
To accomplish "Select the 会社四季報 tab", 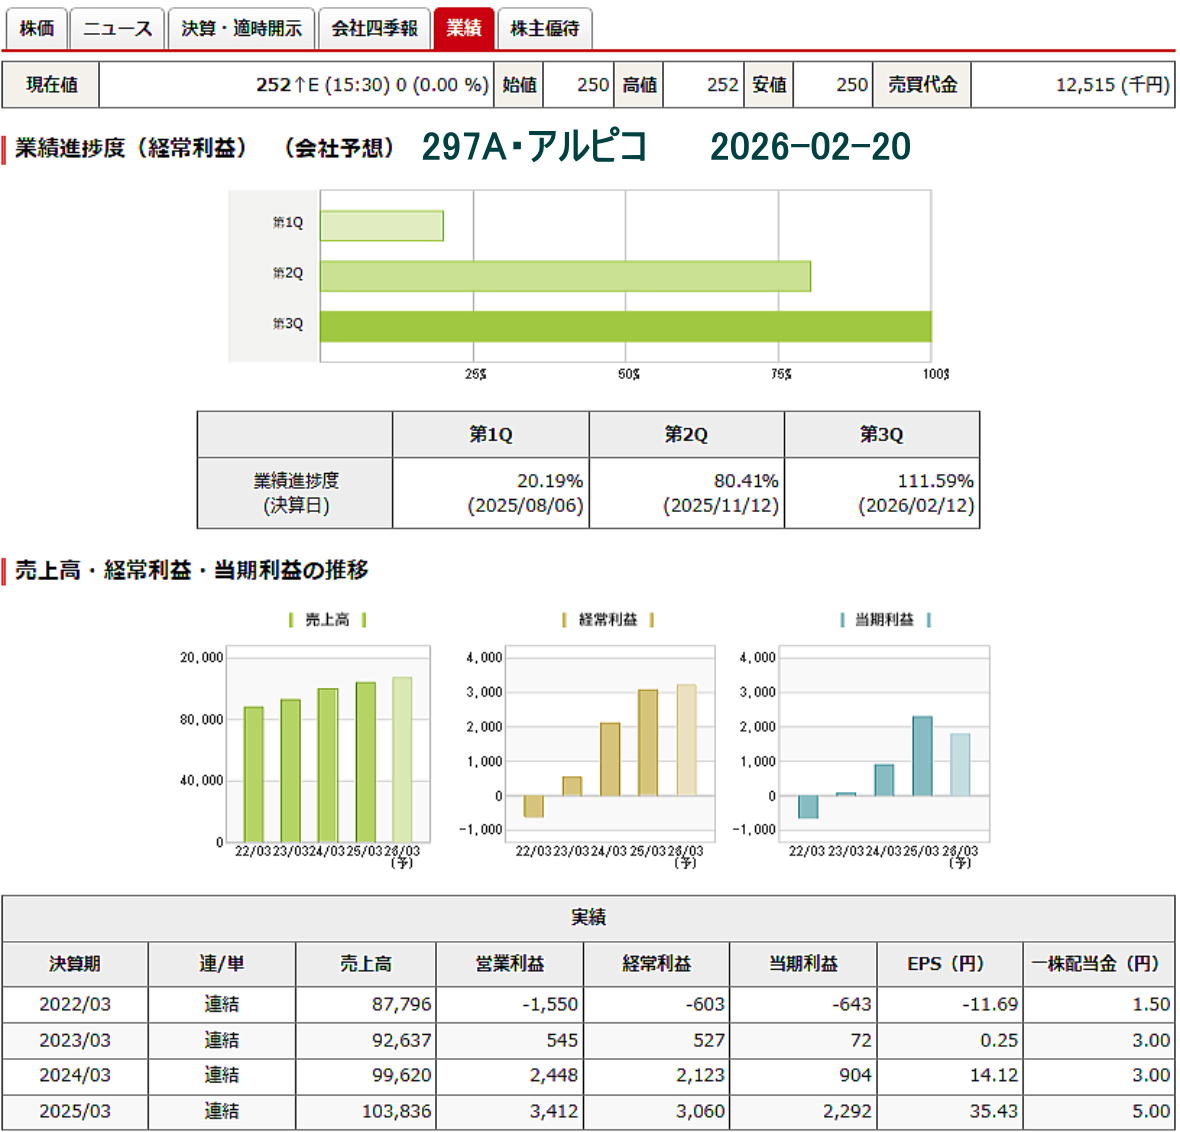I will coord(374,28).
